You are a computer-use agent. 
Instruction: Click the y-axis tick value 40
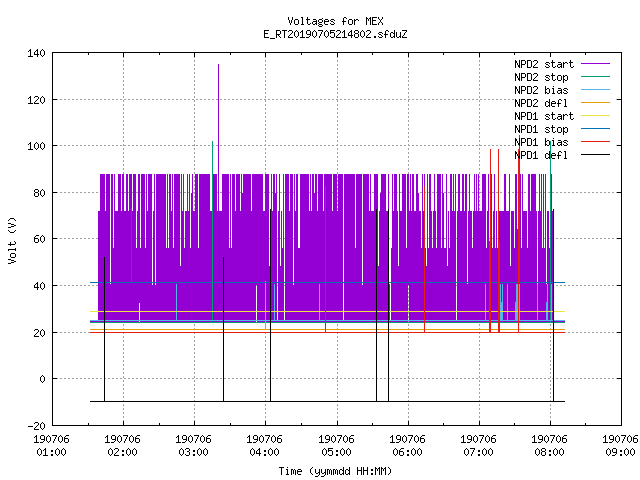coord(40,286)
